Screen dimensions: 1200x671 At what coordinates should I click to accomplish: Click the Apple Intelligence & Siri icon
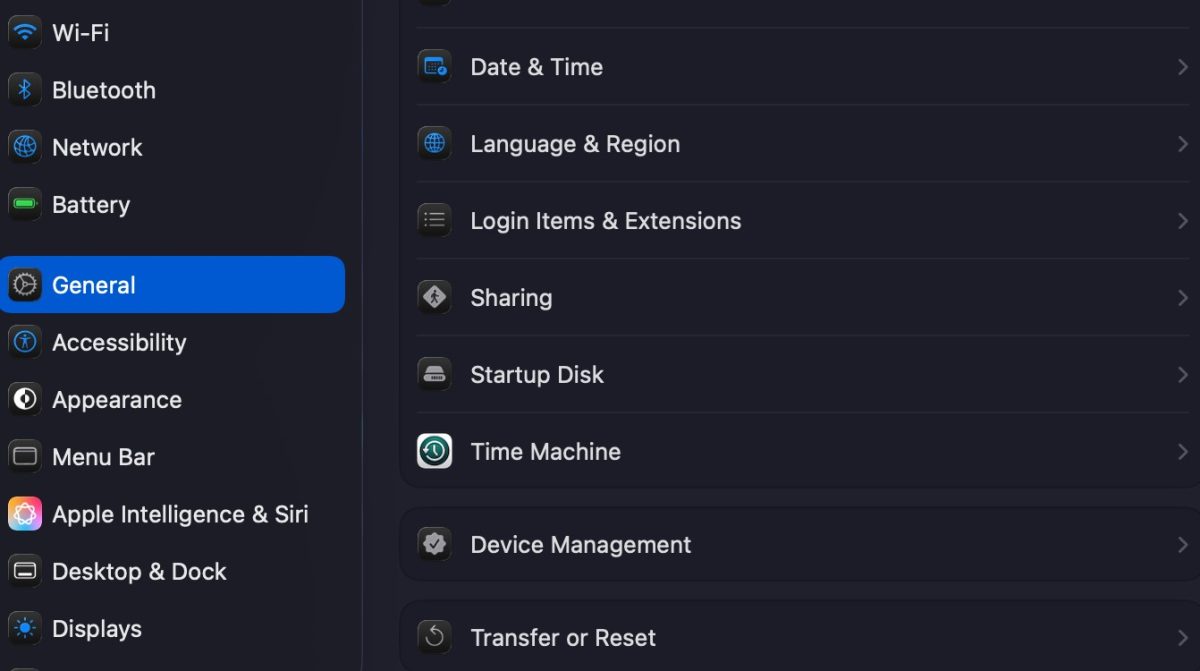click(x=24, y=513)
